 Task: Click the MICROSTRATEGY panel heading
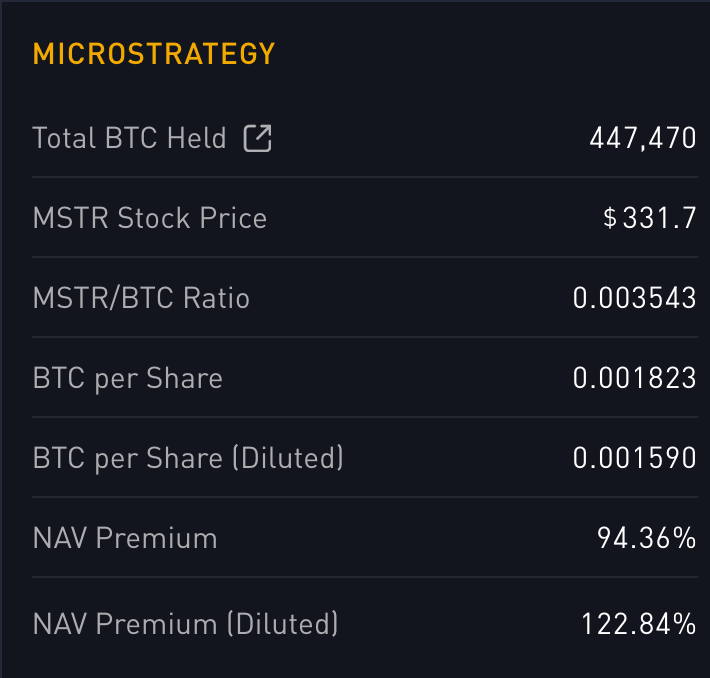click(x=154, y=54)
